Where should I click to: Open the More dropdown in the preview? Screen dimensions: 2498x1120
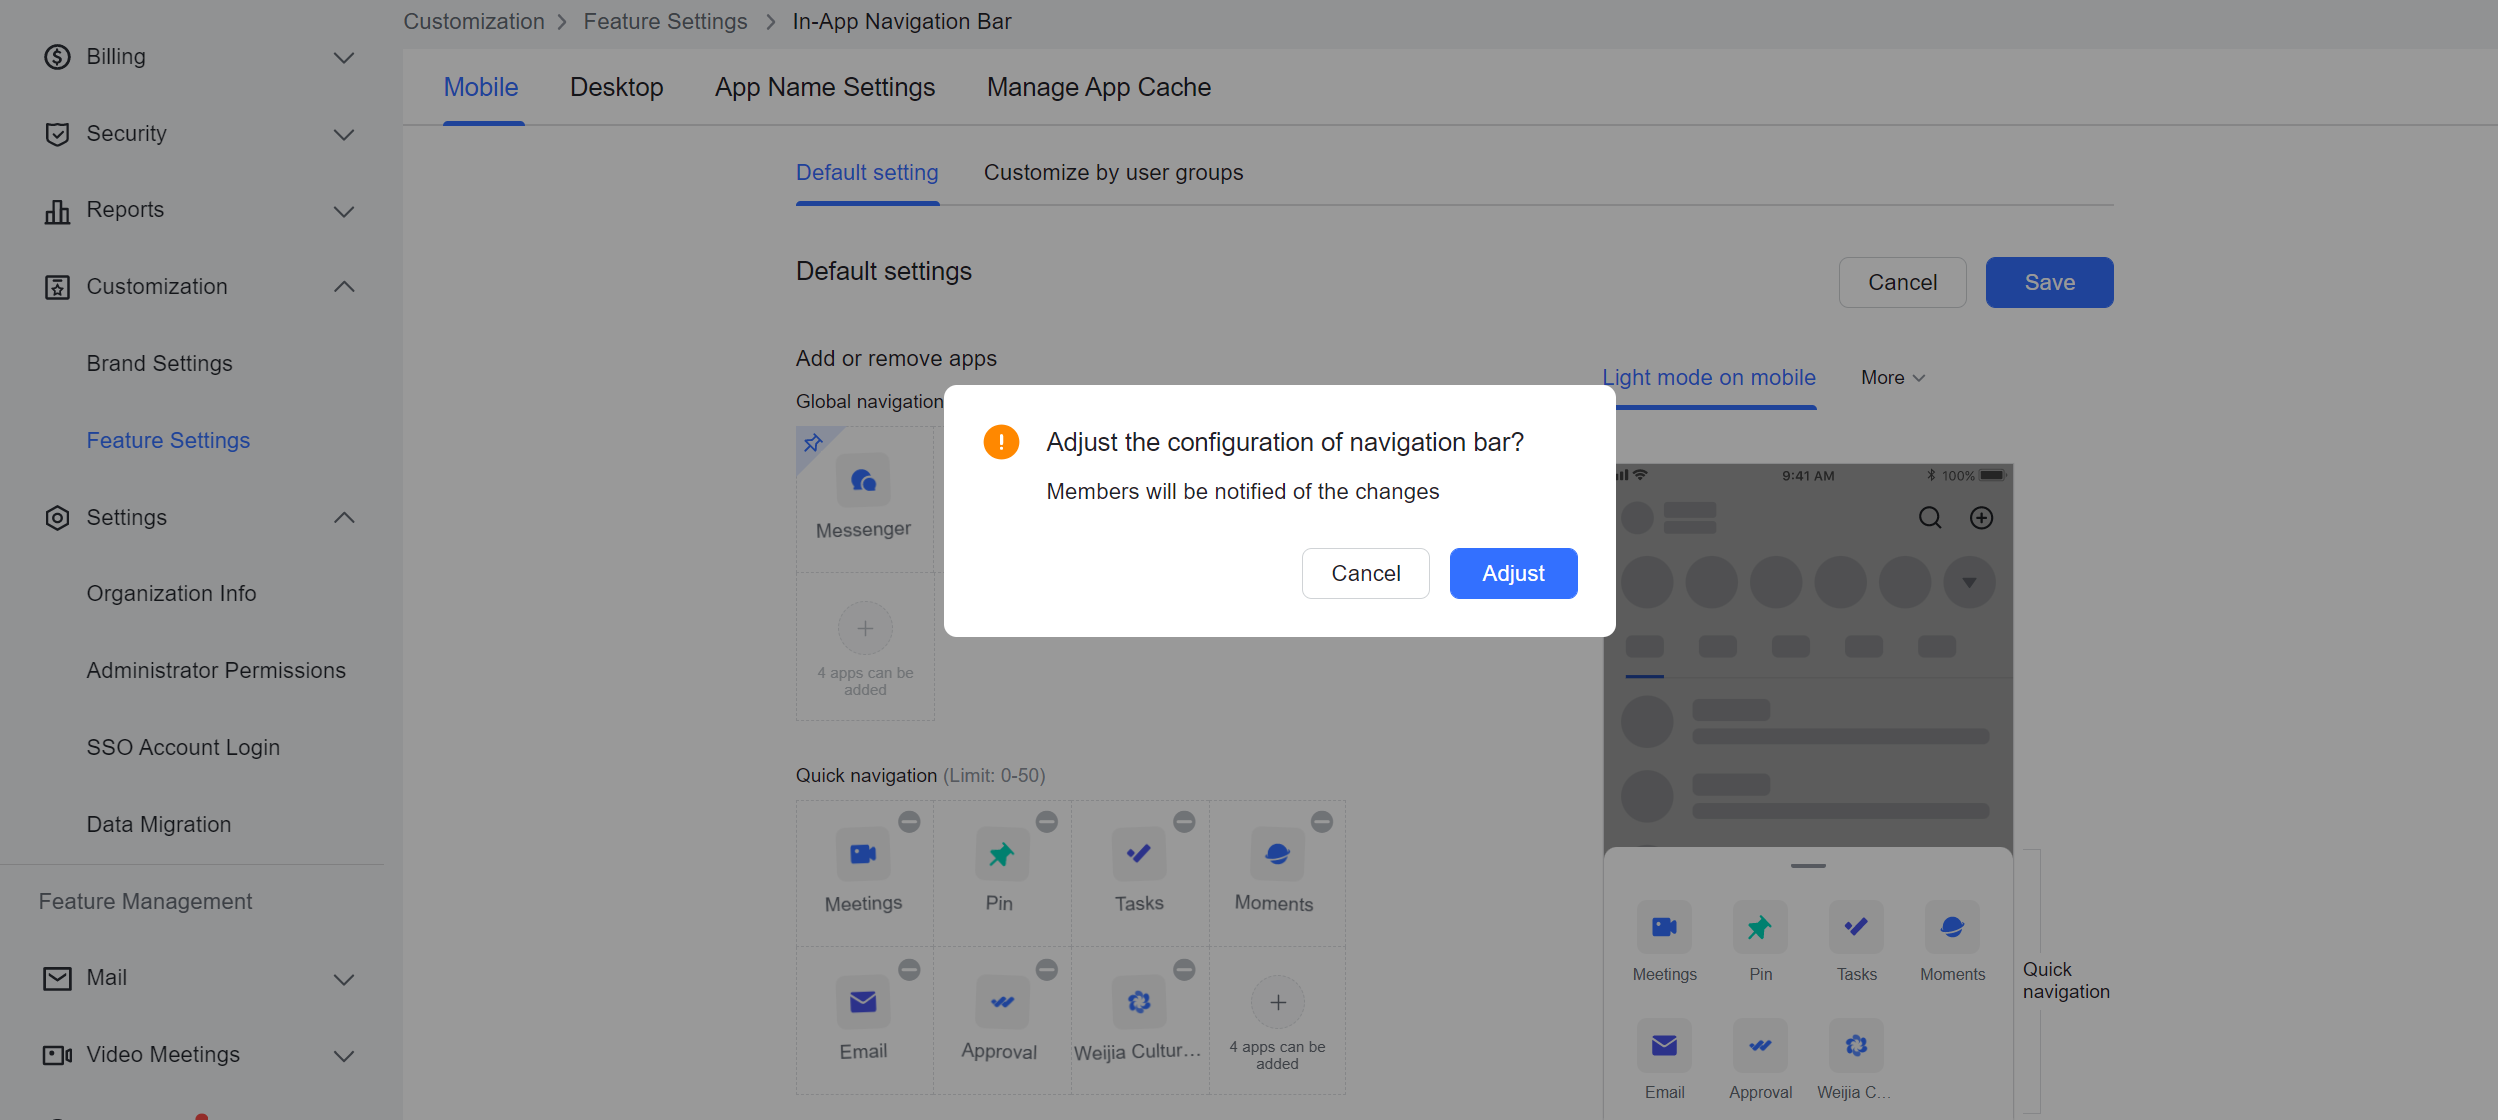point(1892,377)
